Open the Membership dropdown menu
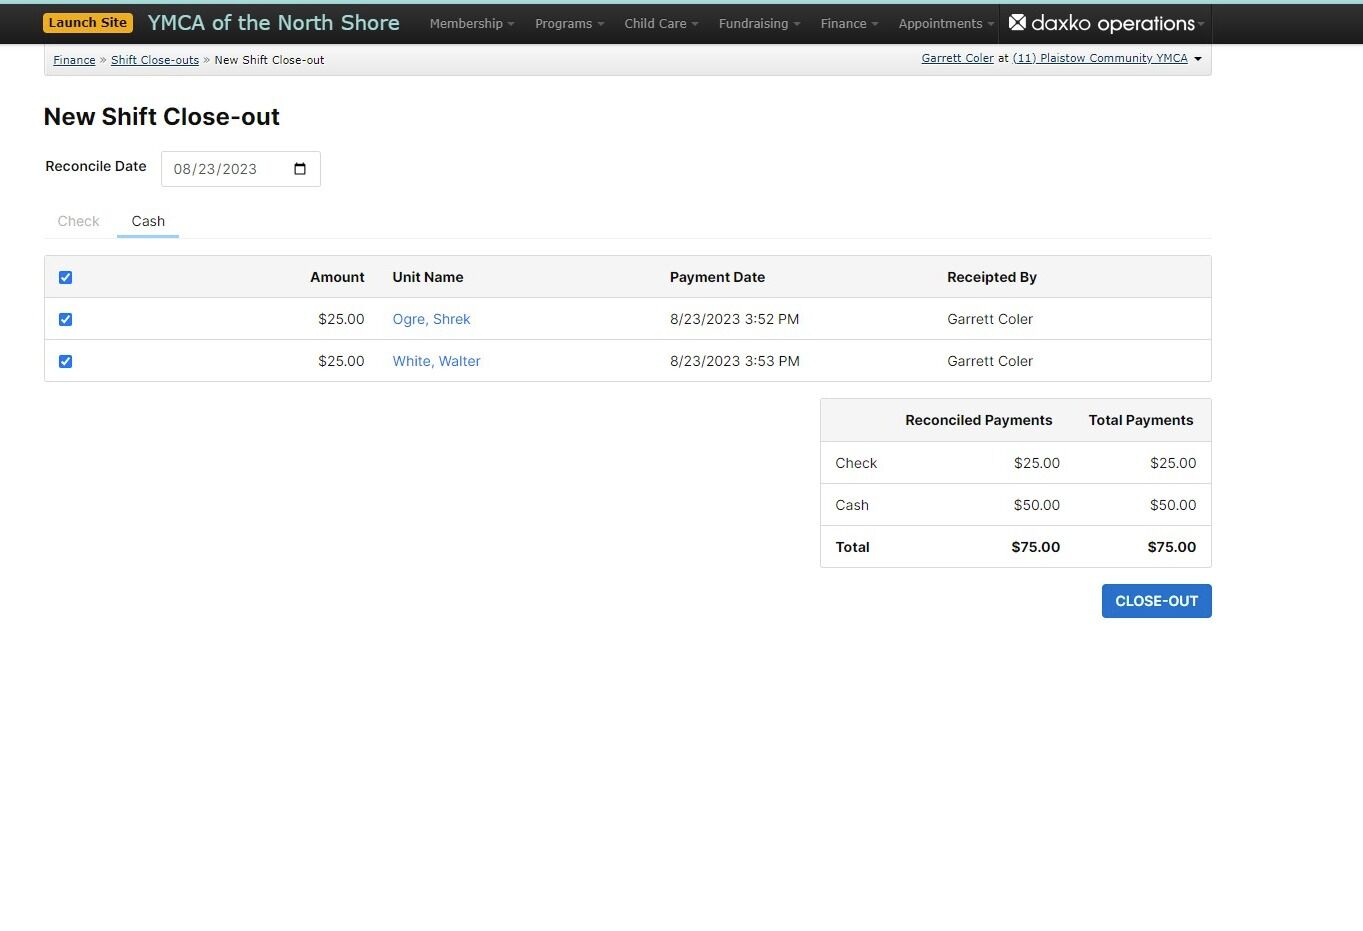Screen dimensions: 1363x931 (472, 23)
